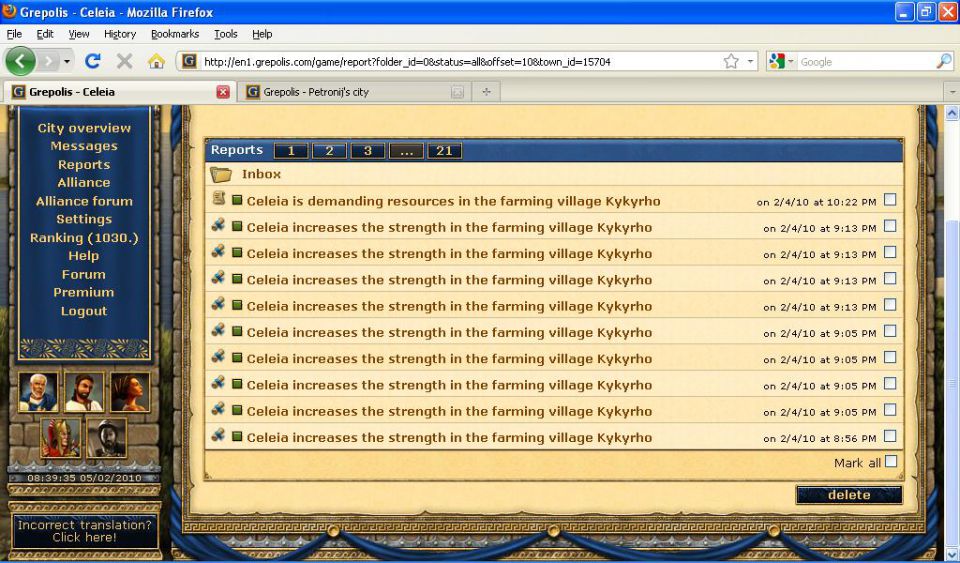Viewport: 960px width, 563px height.
Task: Open a new browser tab
Action: pyautogui.click(x=486, y=92)
